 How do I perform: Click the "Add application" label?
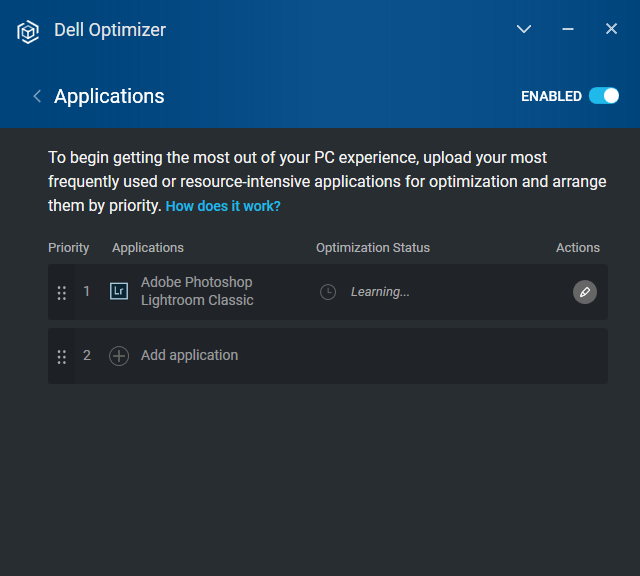189,355
